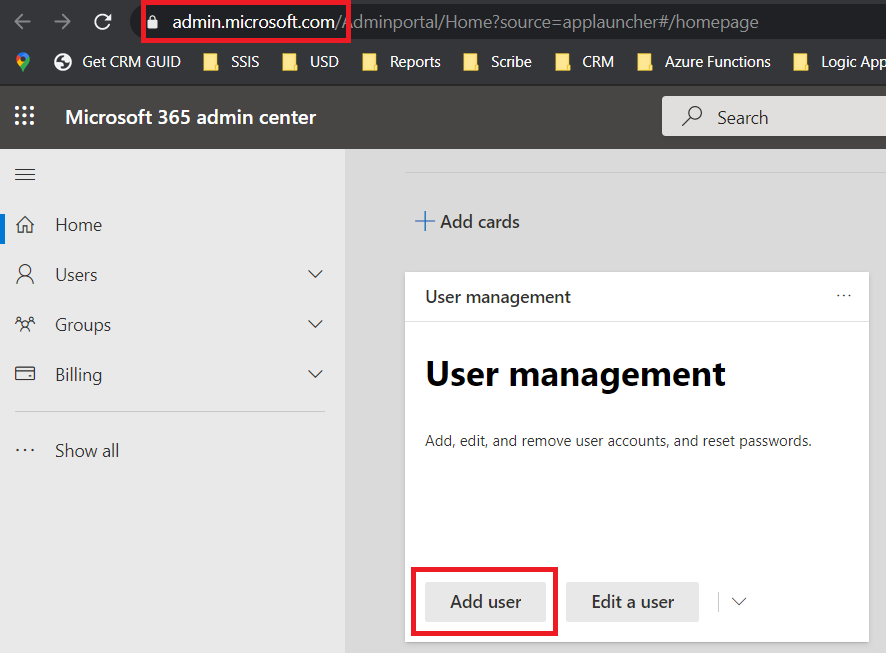This screenshot has width=886, height=653.
Task: Open the Get CRM GUID bookmark
Action: tap(118, 62)
